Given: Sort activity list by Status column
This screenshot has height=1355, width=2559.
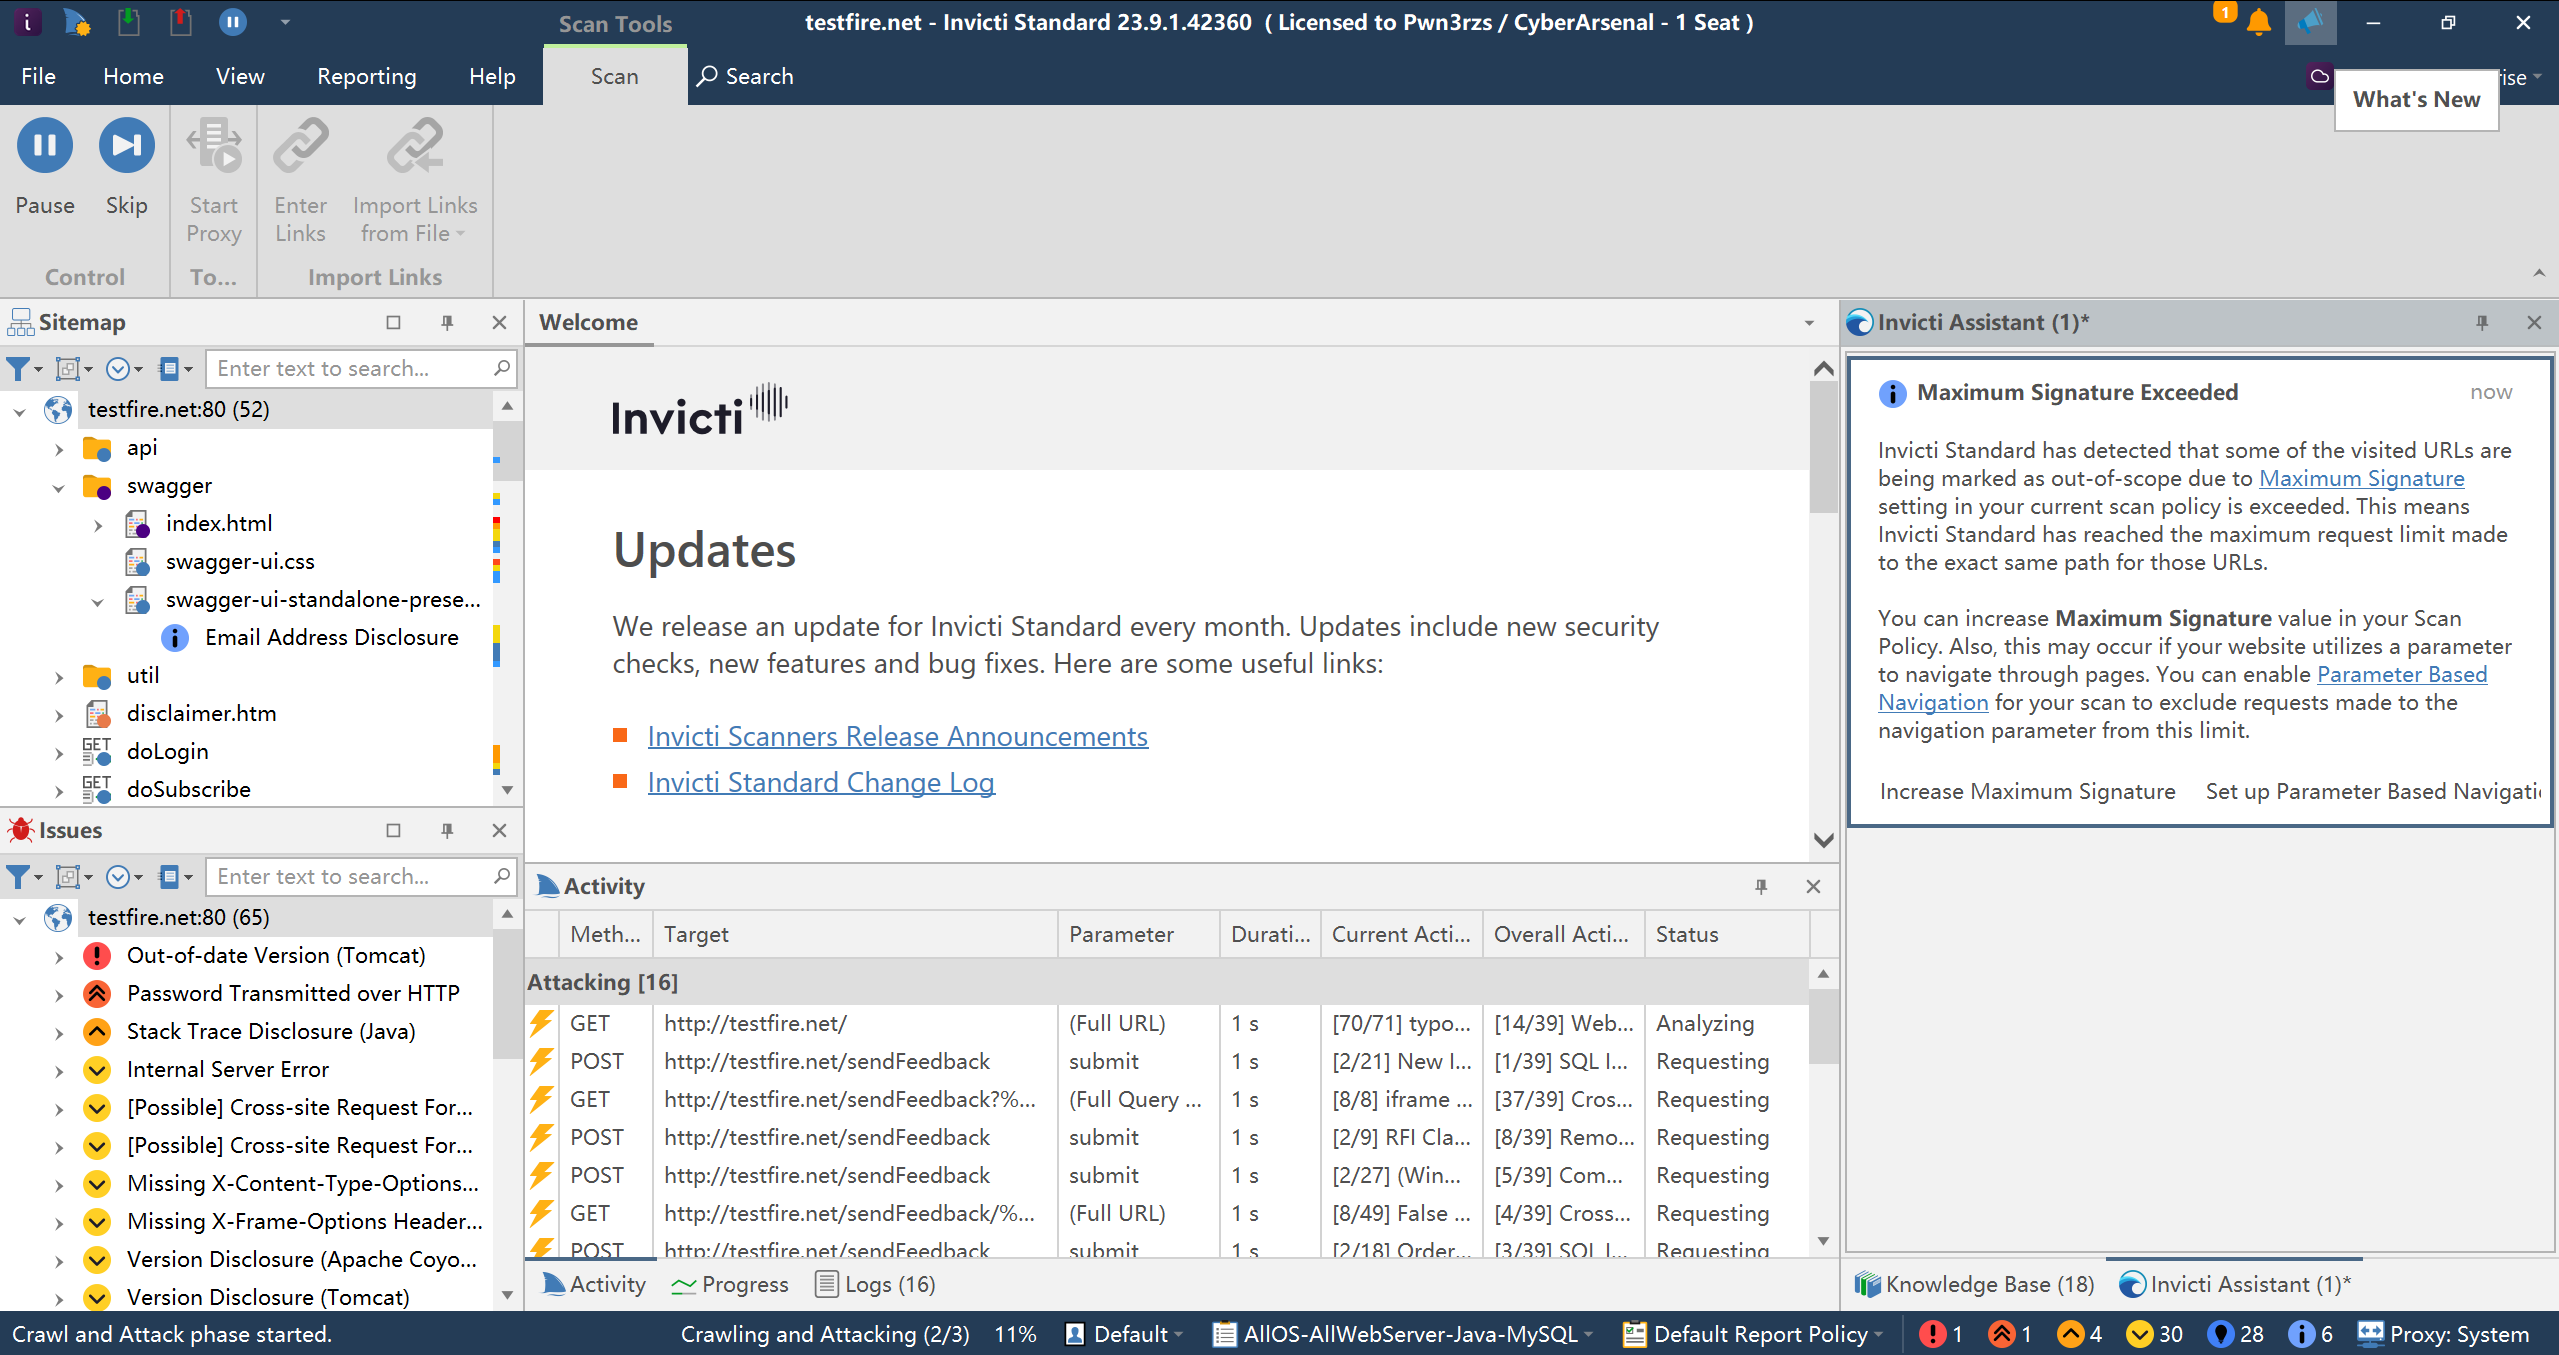Looking at the screenshot, I should coord(1726,934).
